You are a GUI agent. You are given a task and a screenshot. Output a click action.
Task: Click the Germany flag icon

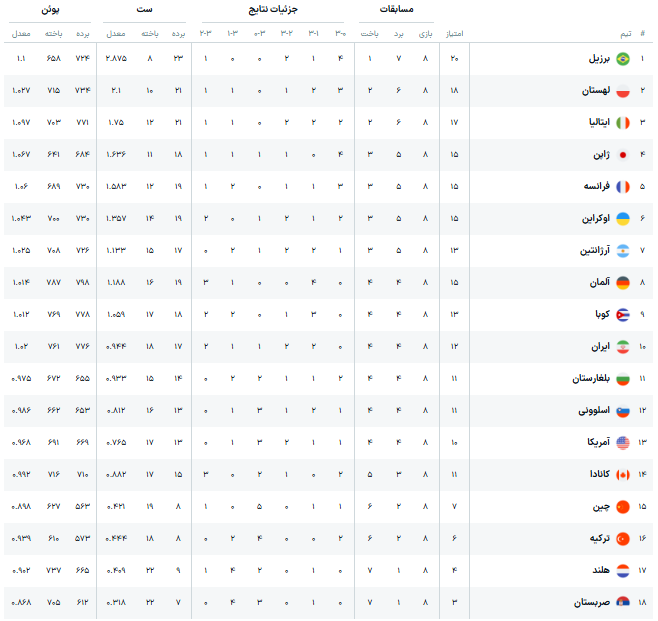click(x=622, y=283)
